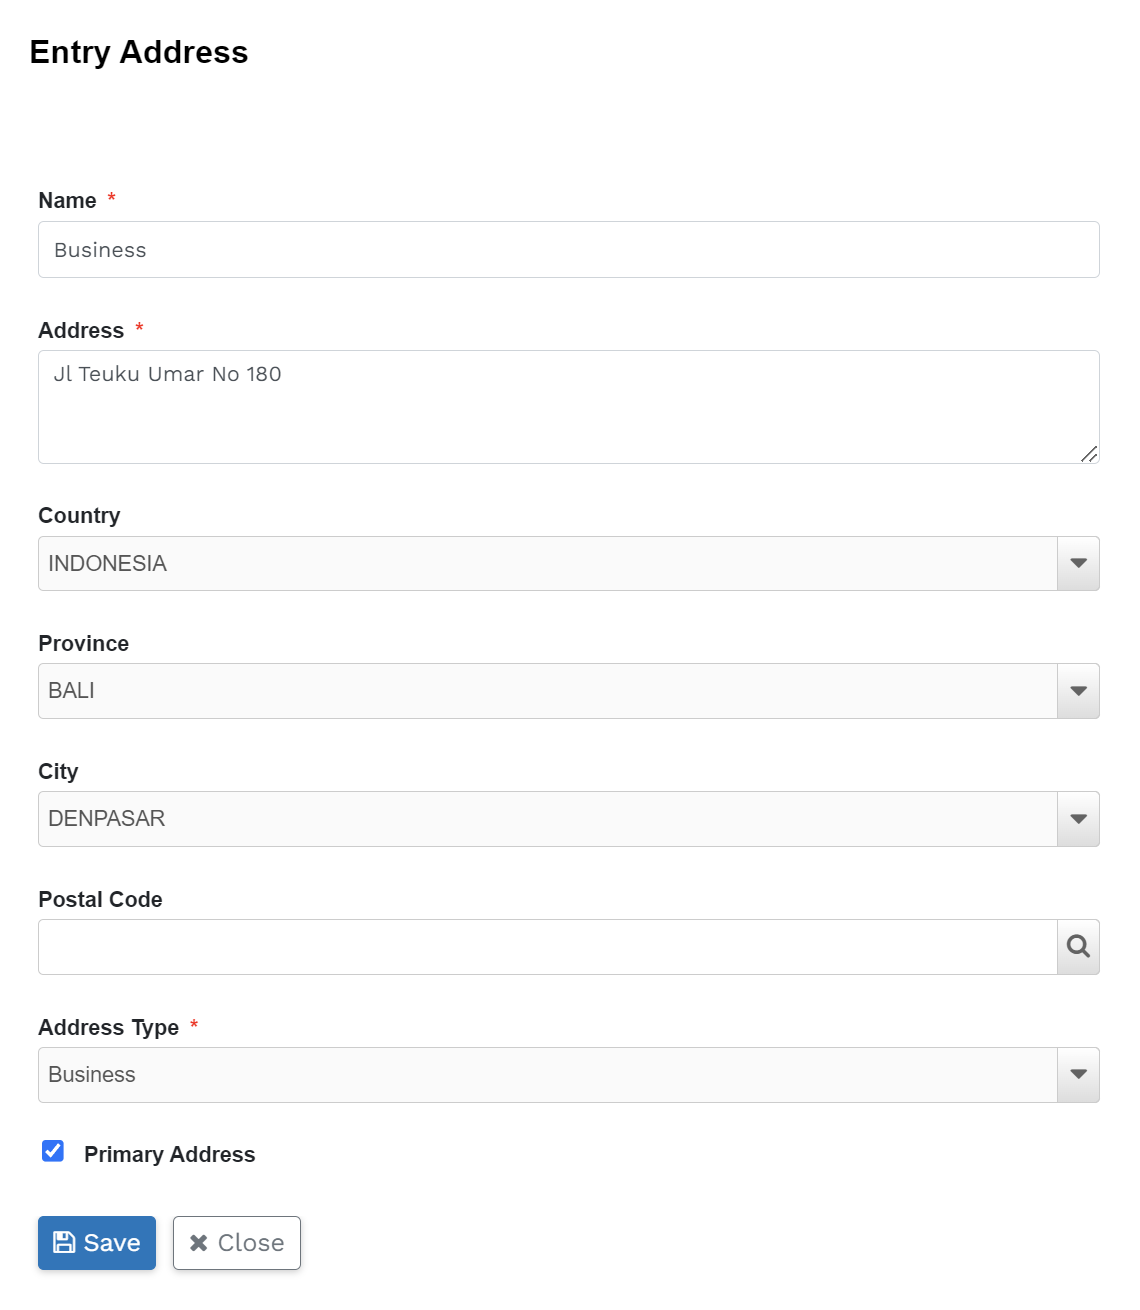
Task: Open the City dropdown arrow
Action: tap(1078, 819)
